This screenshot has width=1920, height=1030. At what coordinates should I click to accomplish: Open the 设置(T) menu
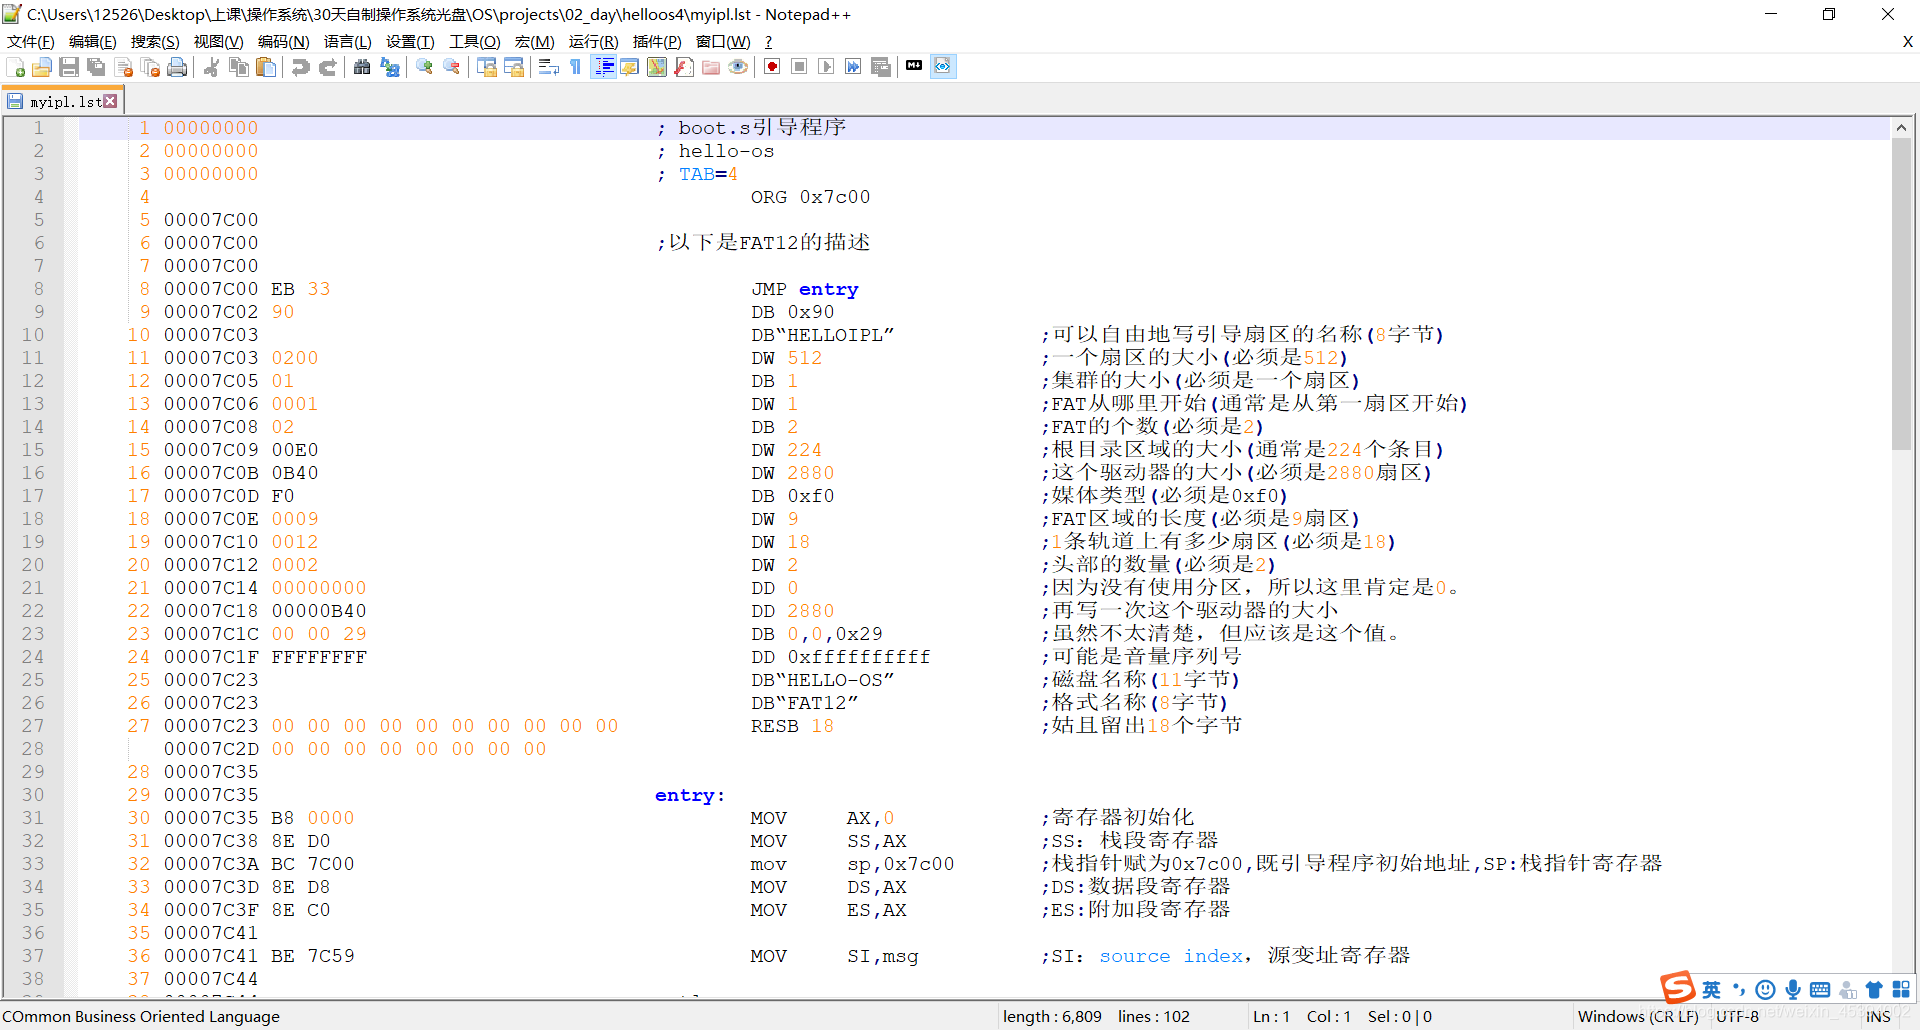(x=410, y=42)
